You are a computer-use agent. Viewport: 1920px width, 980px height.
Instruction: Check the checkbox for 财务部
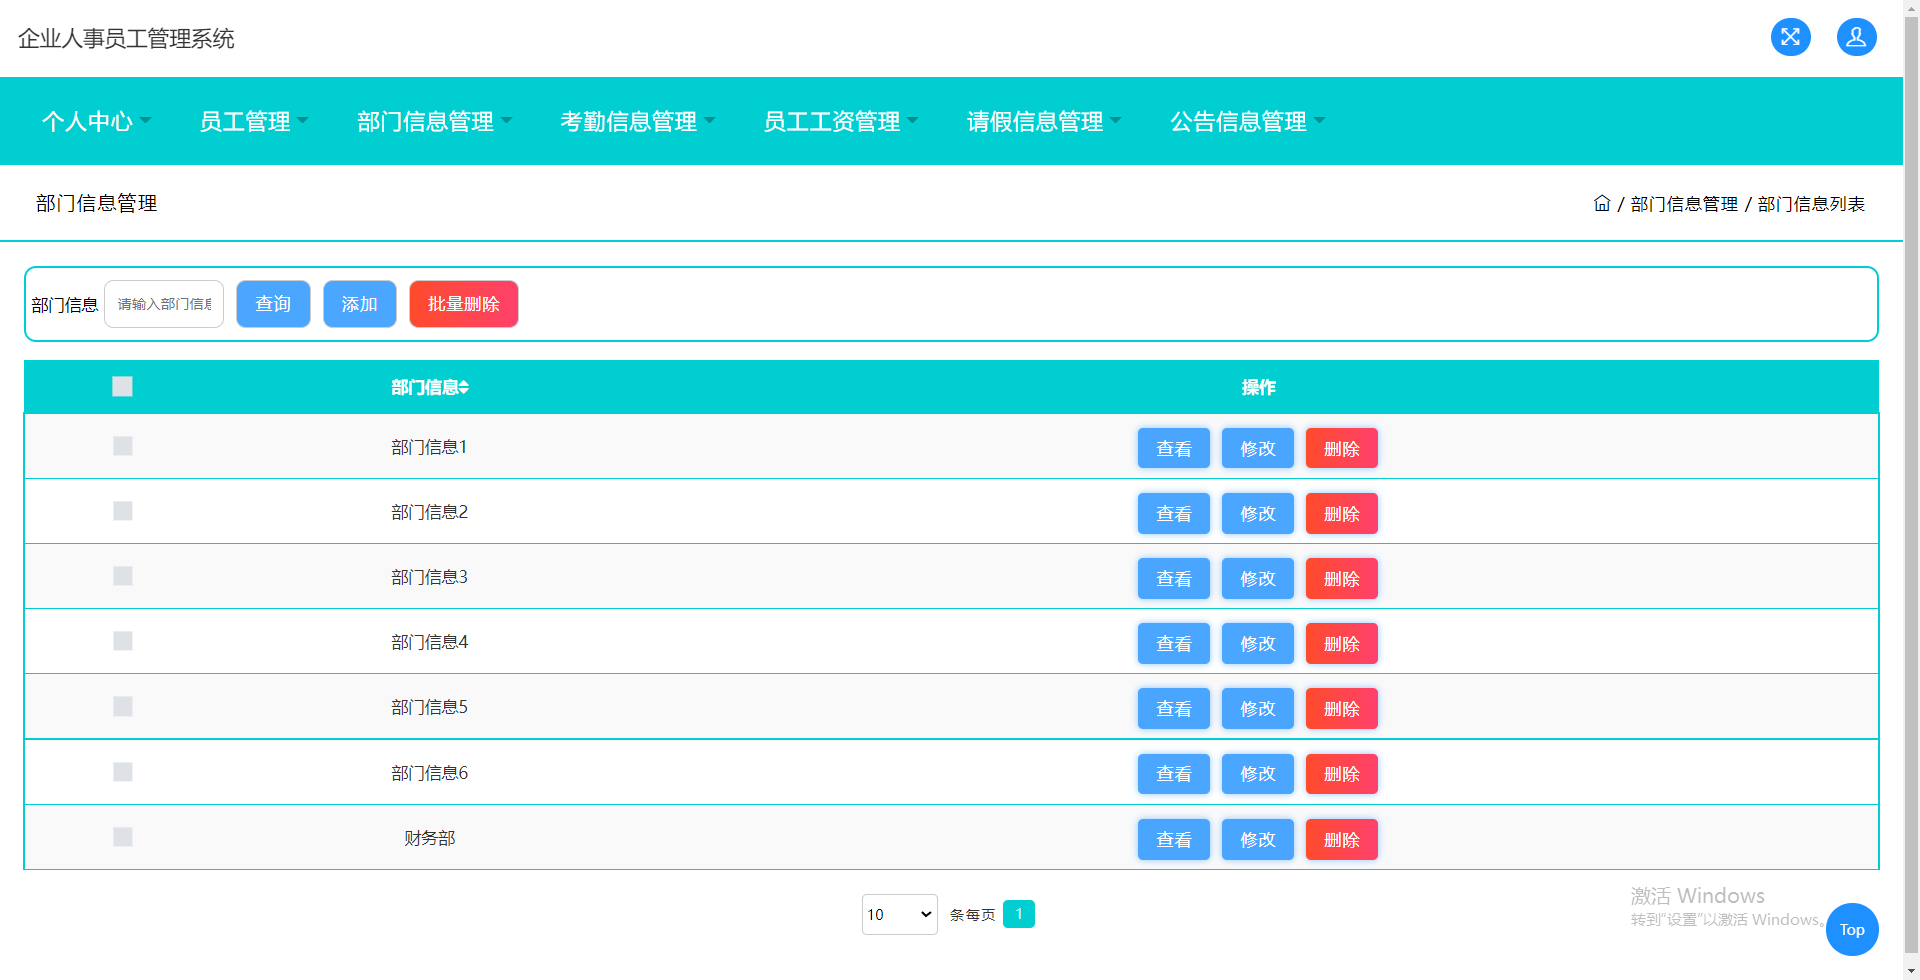click(x=122, y=837)
